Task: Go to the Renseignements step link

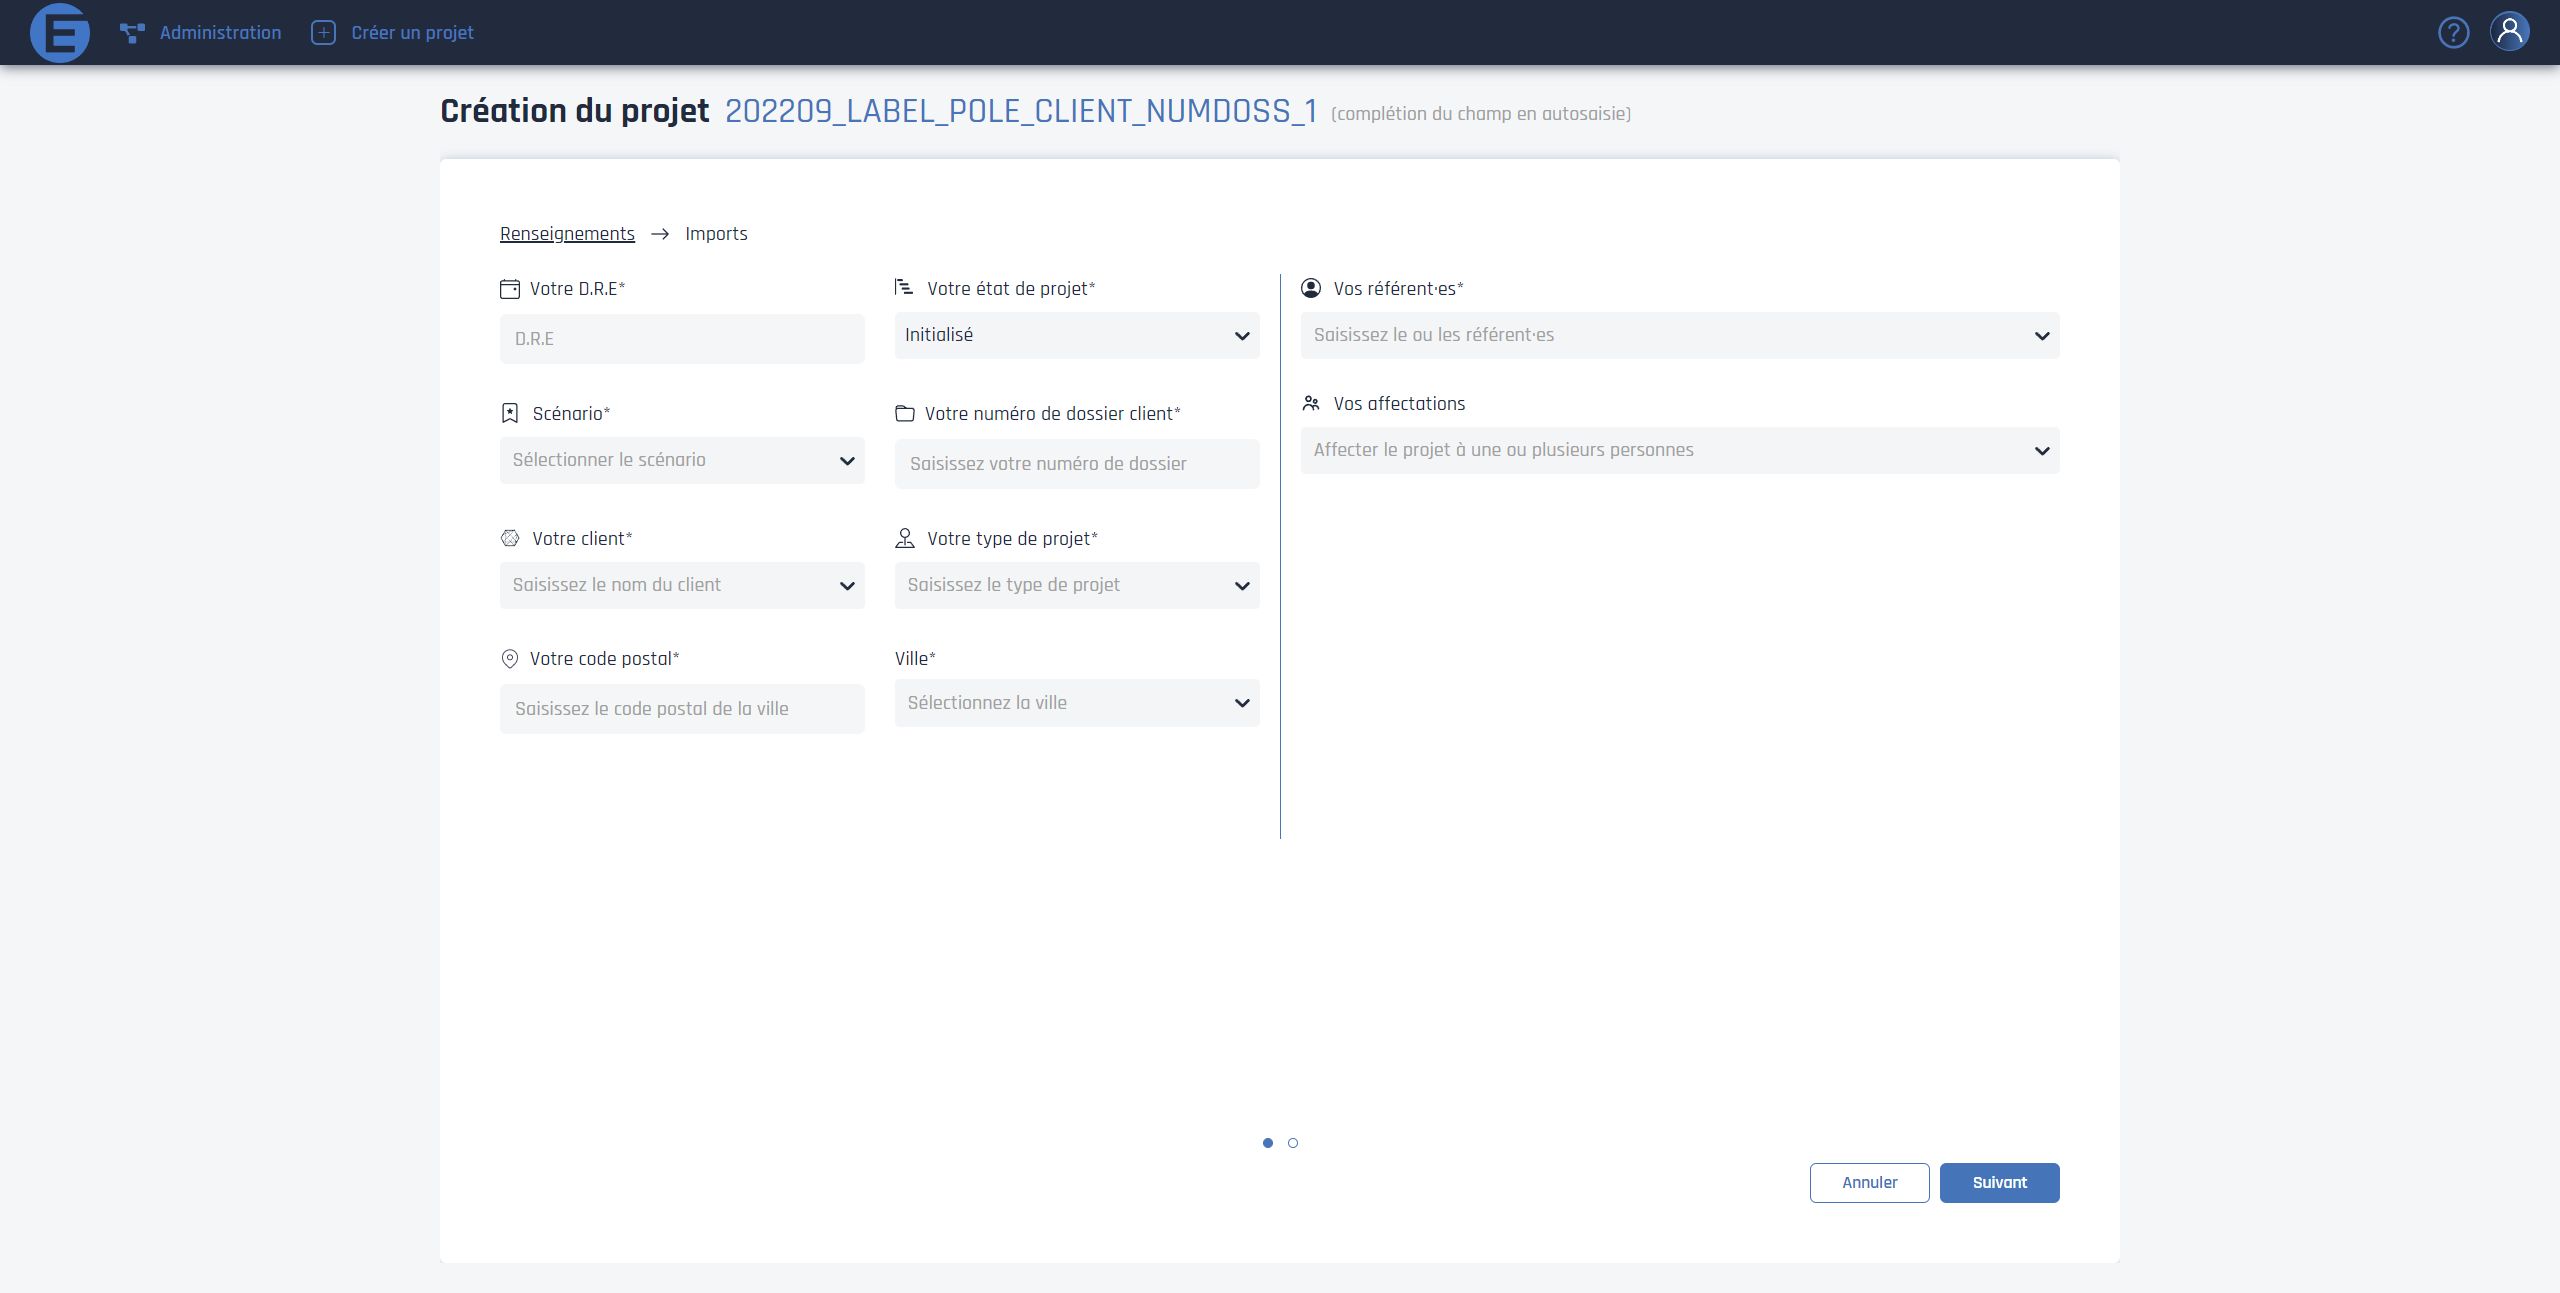Action: (567, 234)
